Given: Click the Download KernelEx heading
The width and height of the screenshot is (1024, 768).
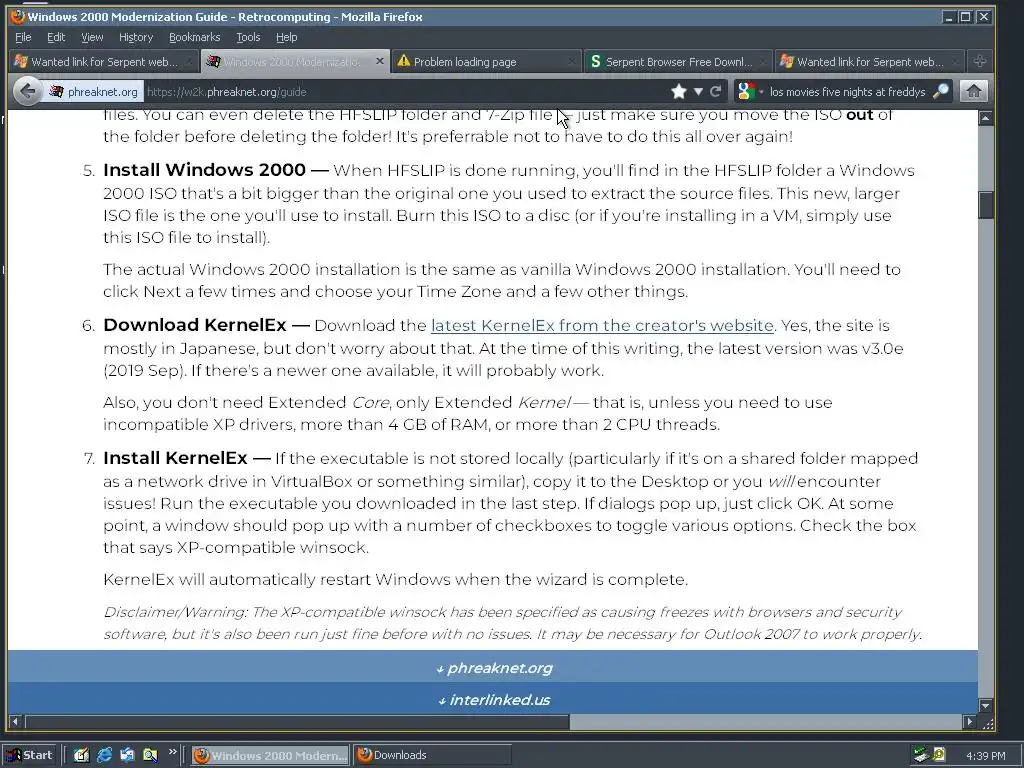Looking at the screenshot, I should 195,325.
